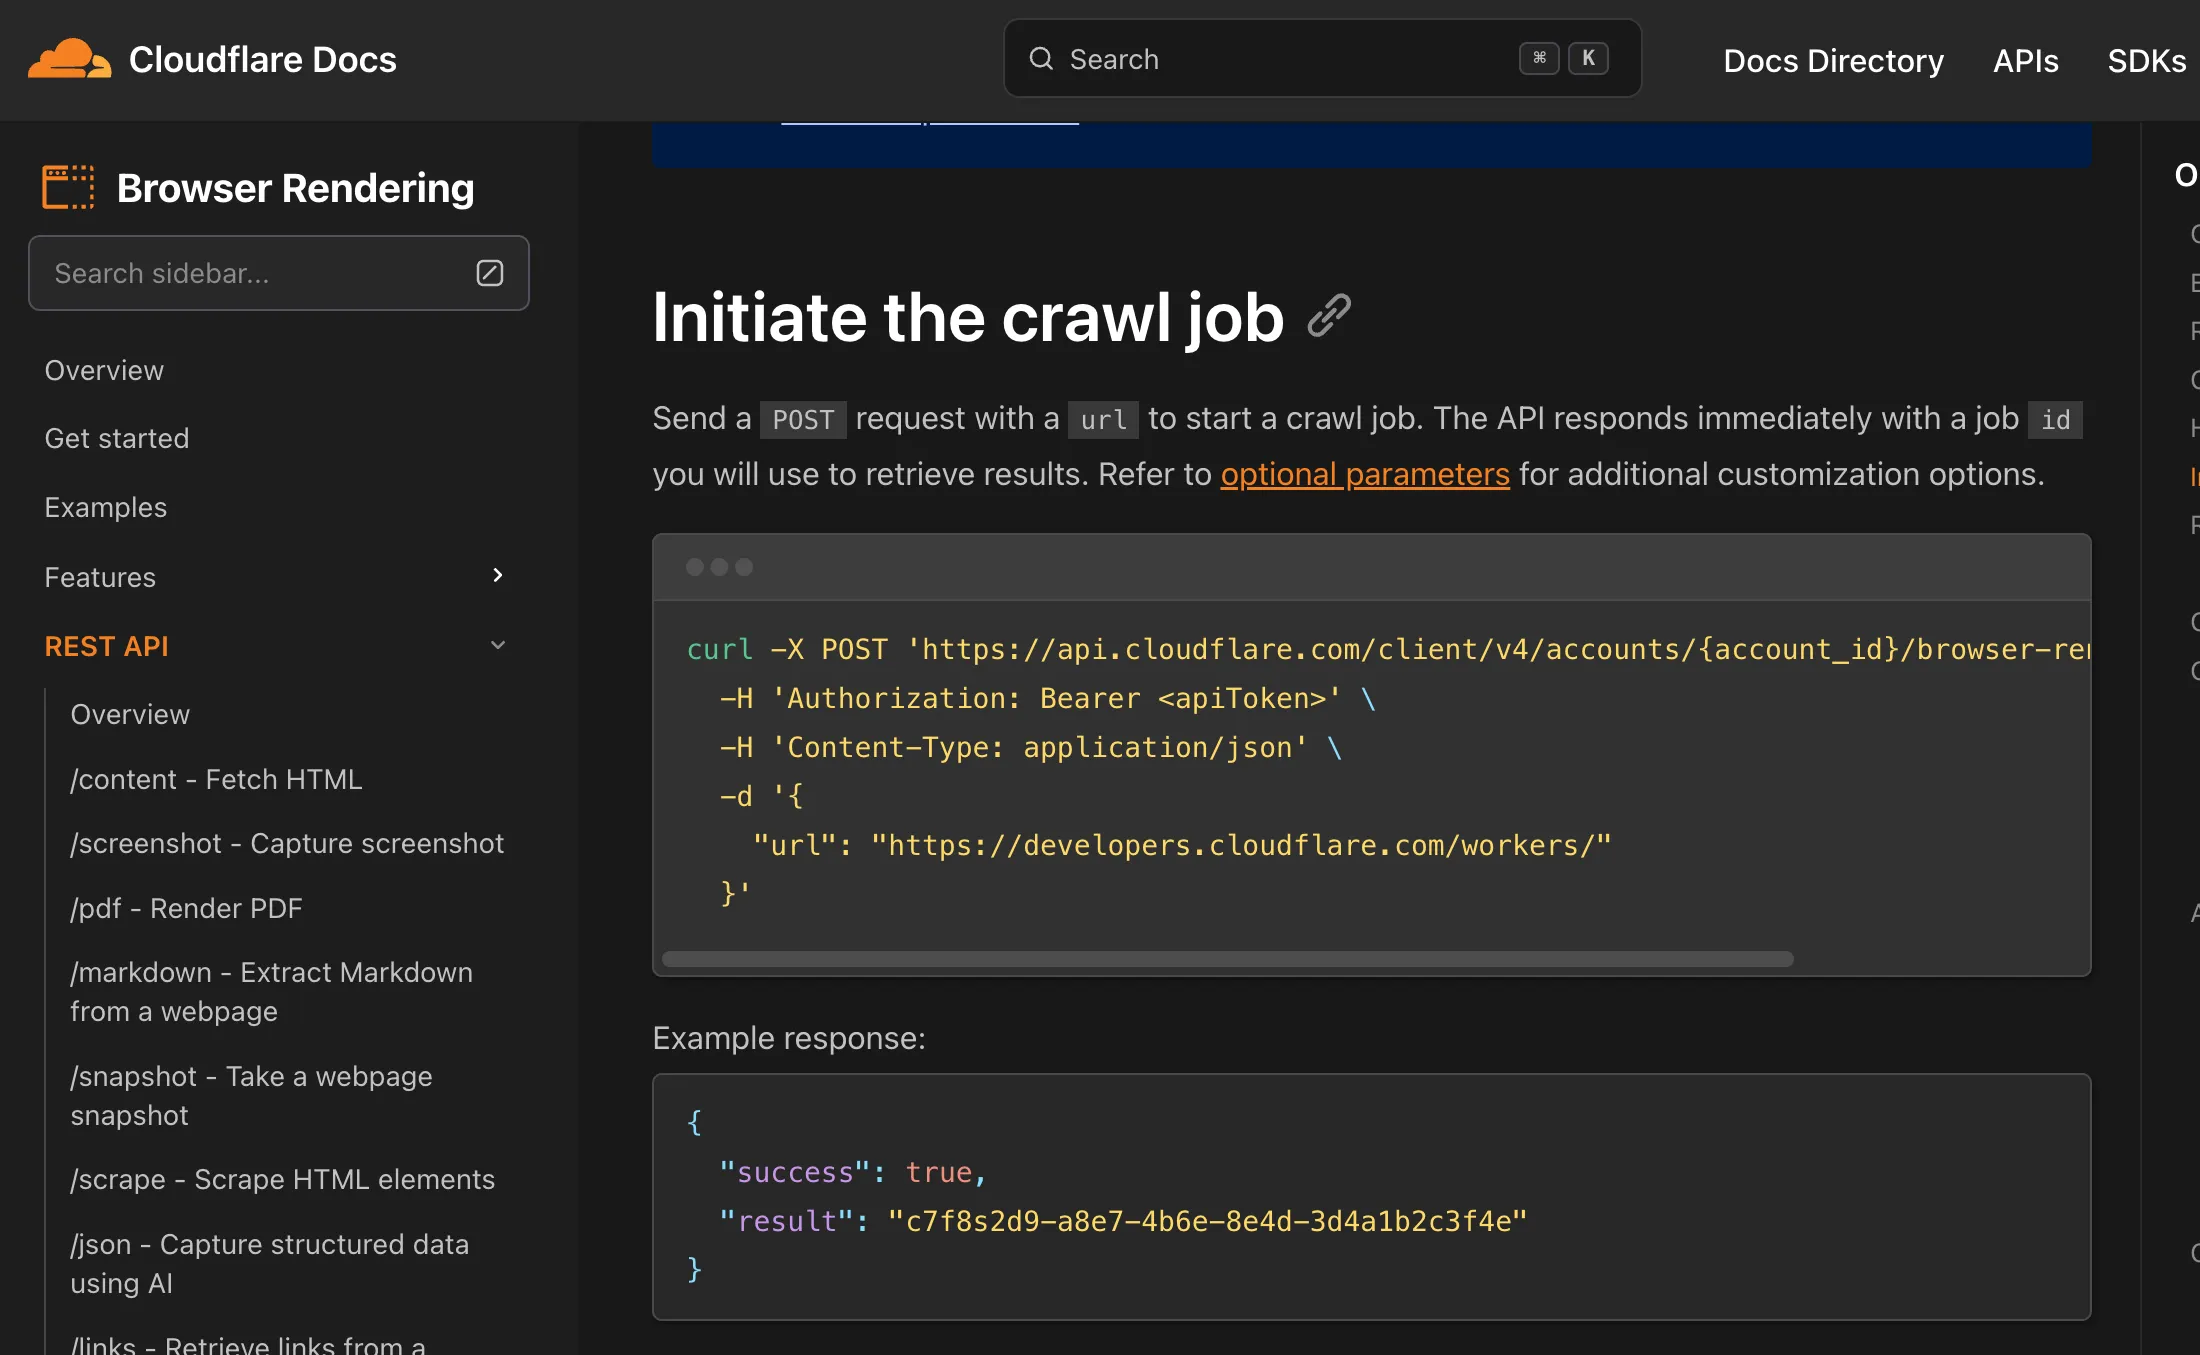Click the developers.cloudflare.com workers URL string
This screenshot has height=1355, width=2200.
tap(1241, 845)
